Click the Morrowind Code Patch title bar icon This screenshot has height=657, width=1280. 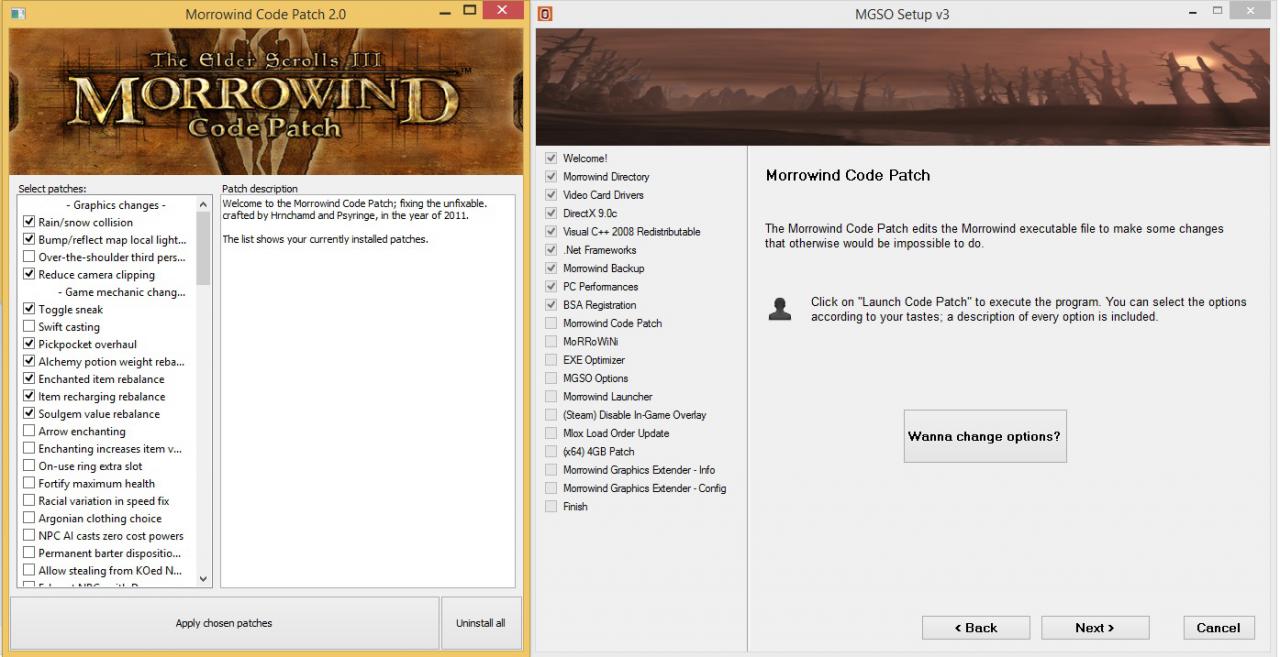[17, 14]
